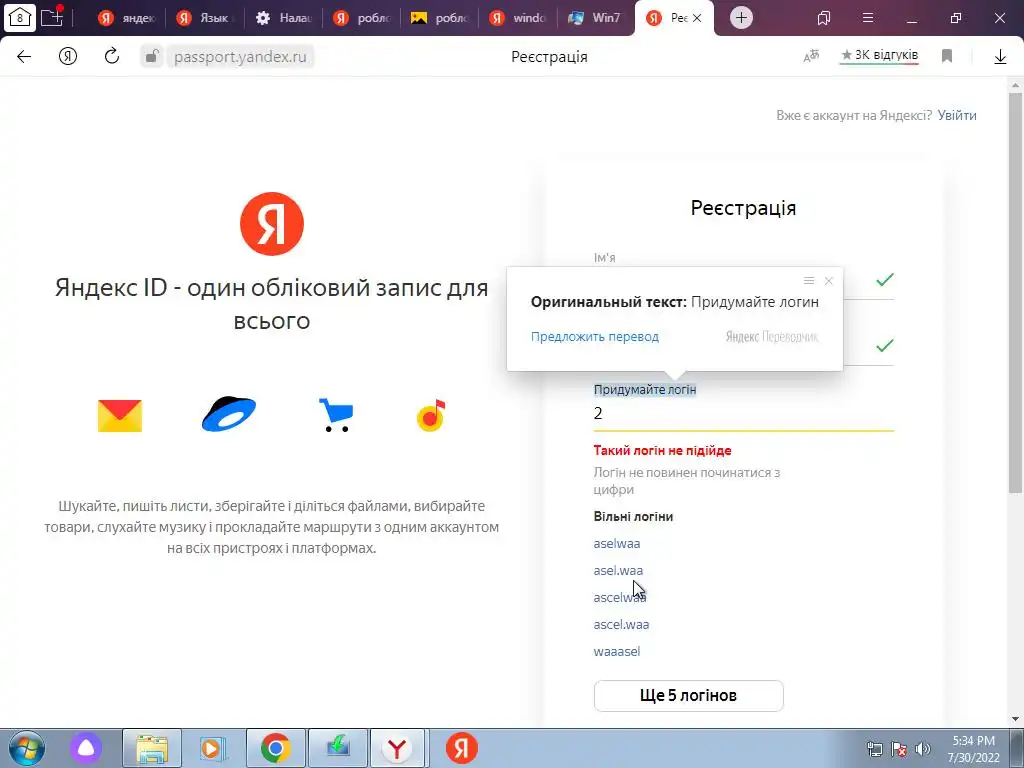Viewport: 1024px width, 768px height.
Task: Click the volume speaker tray icon
Action: [x=922, y=749]
